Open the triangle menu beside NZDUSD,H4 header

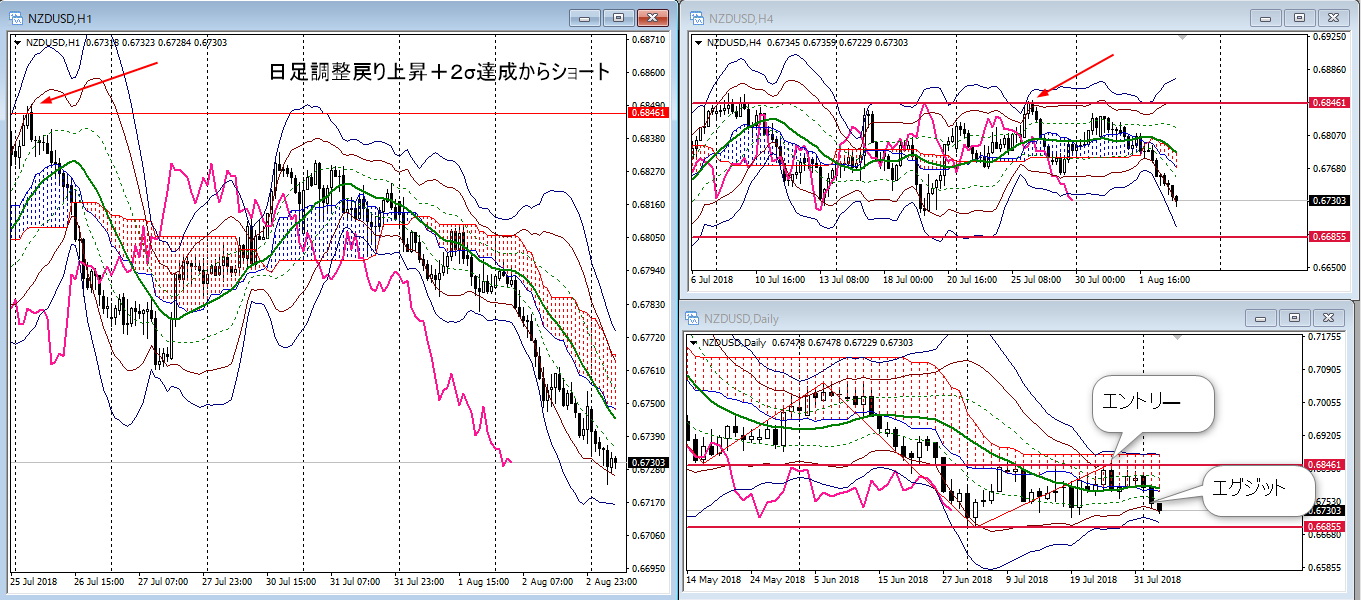coord(700,42)
